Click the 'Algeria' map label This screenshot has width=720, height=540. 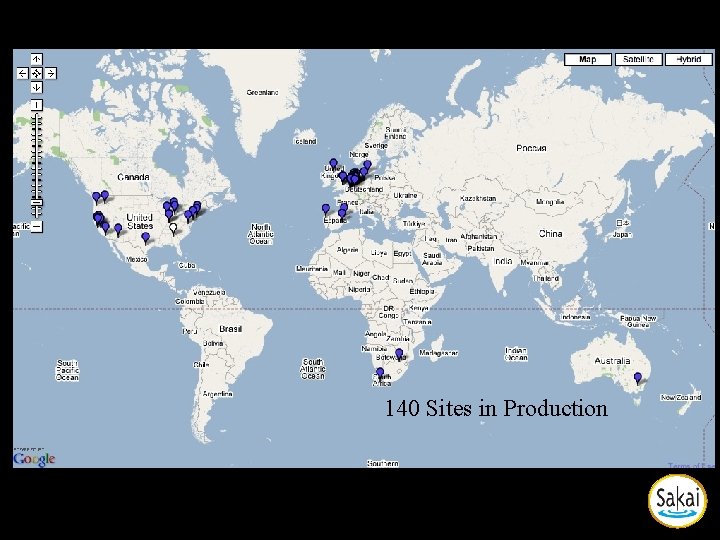pyautogui.click(x=348, y=250)
